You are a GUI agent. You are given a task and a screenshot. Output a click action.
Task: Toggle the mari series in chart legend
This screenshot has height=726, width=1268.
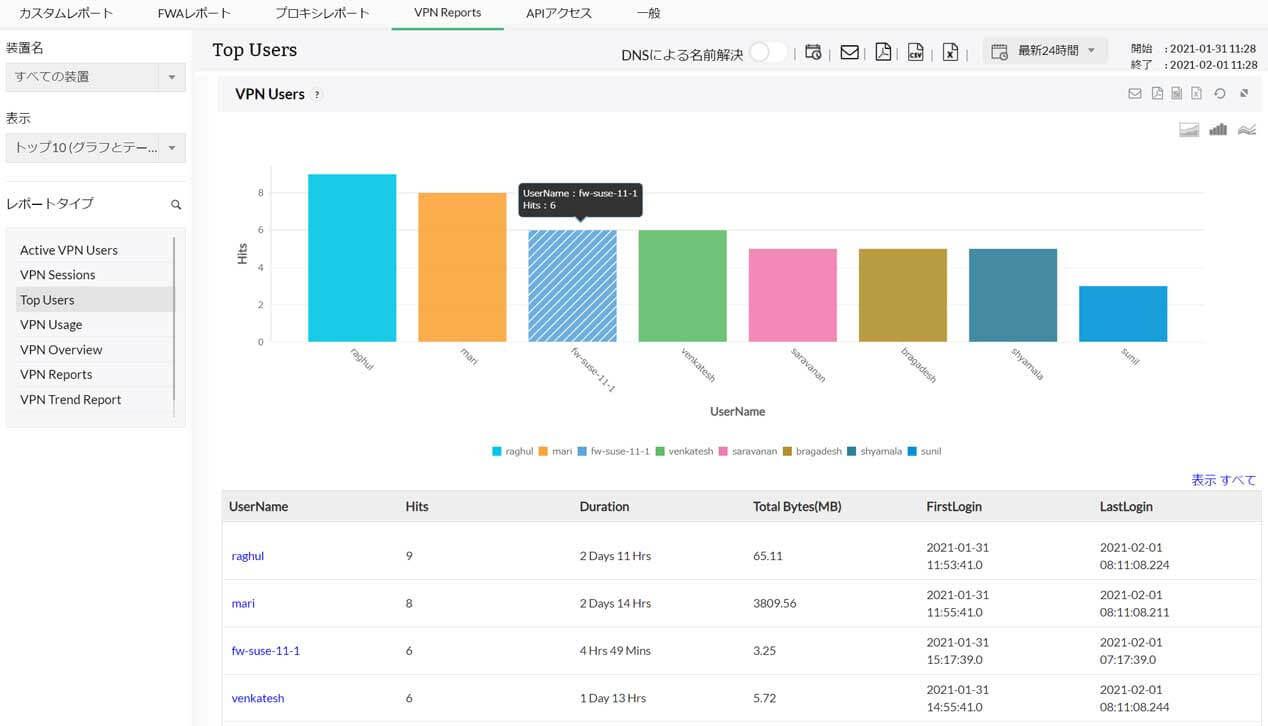pyautogui.click(x=555, y=452)
